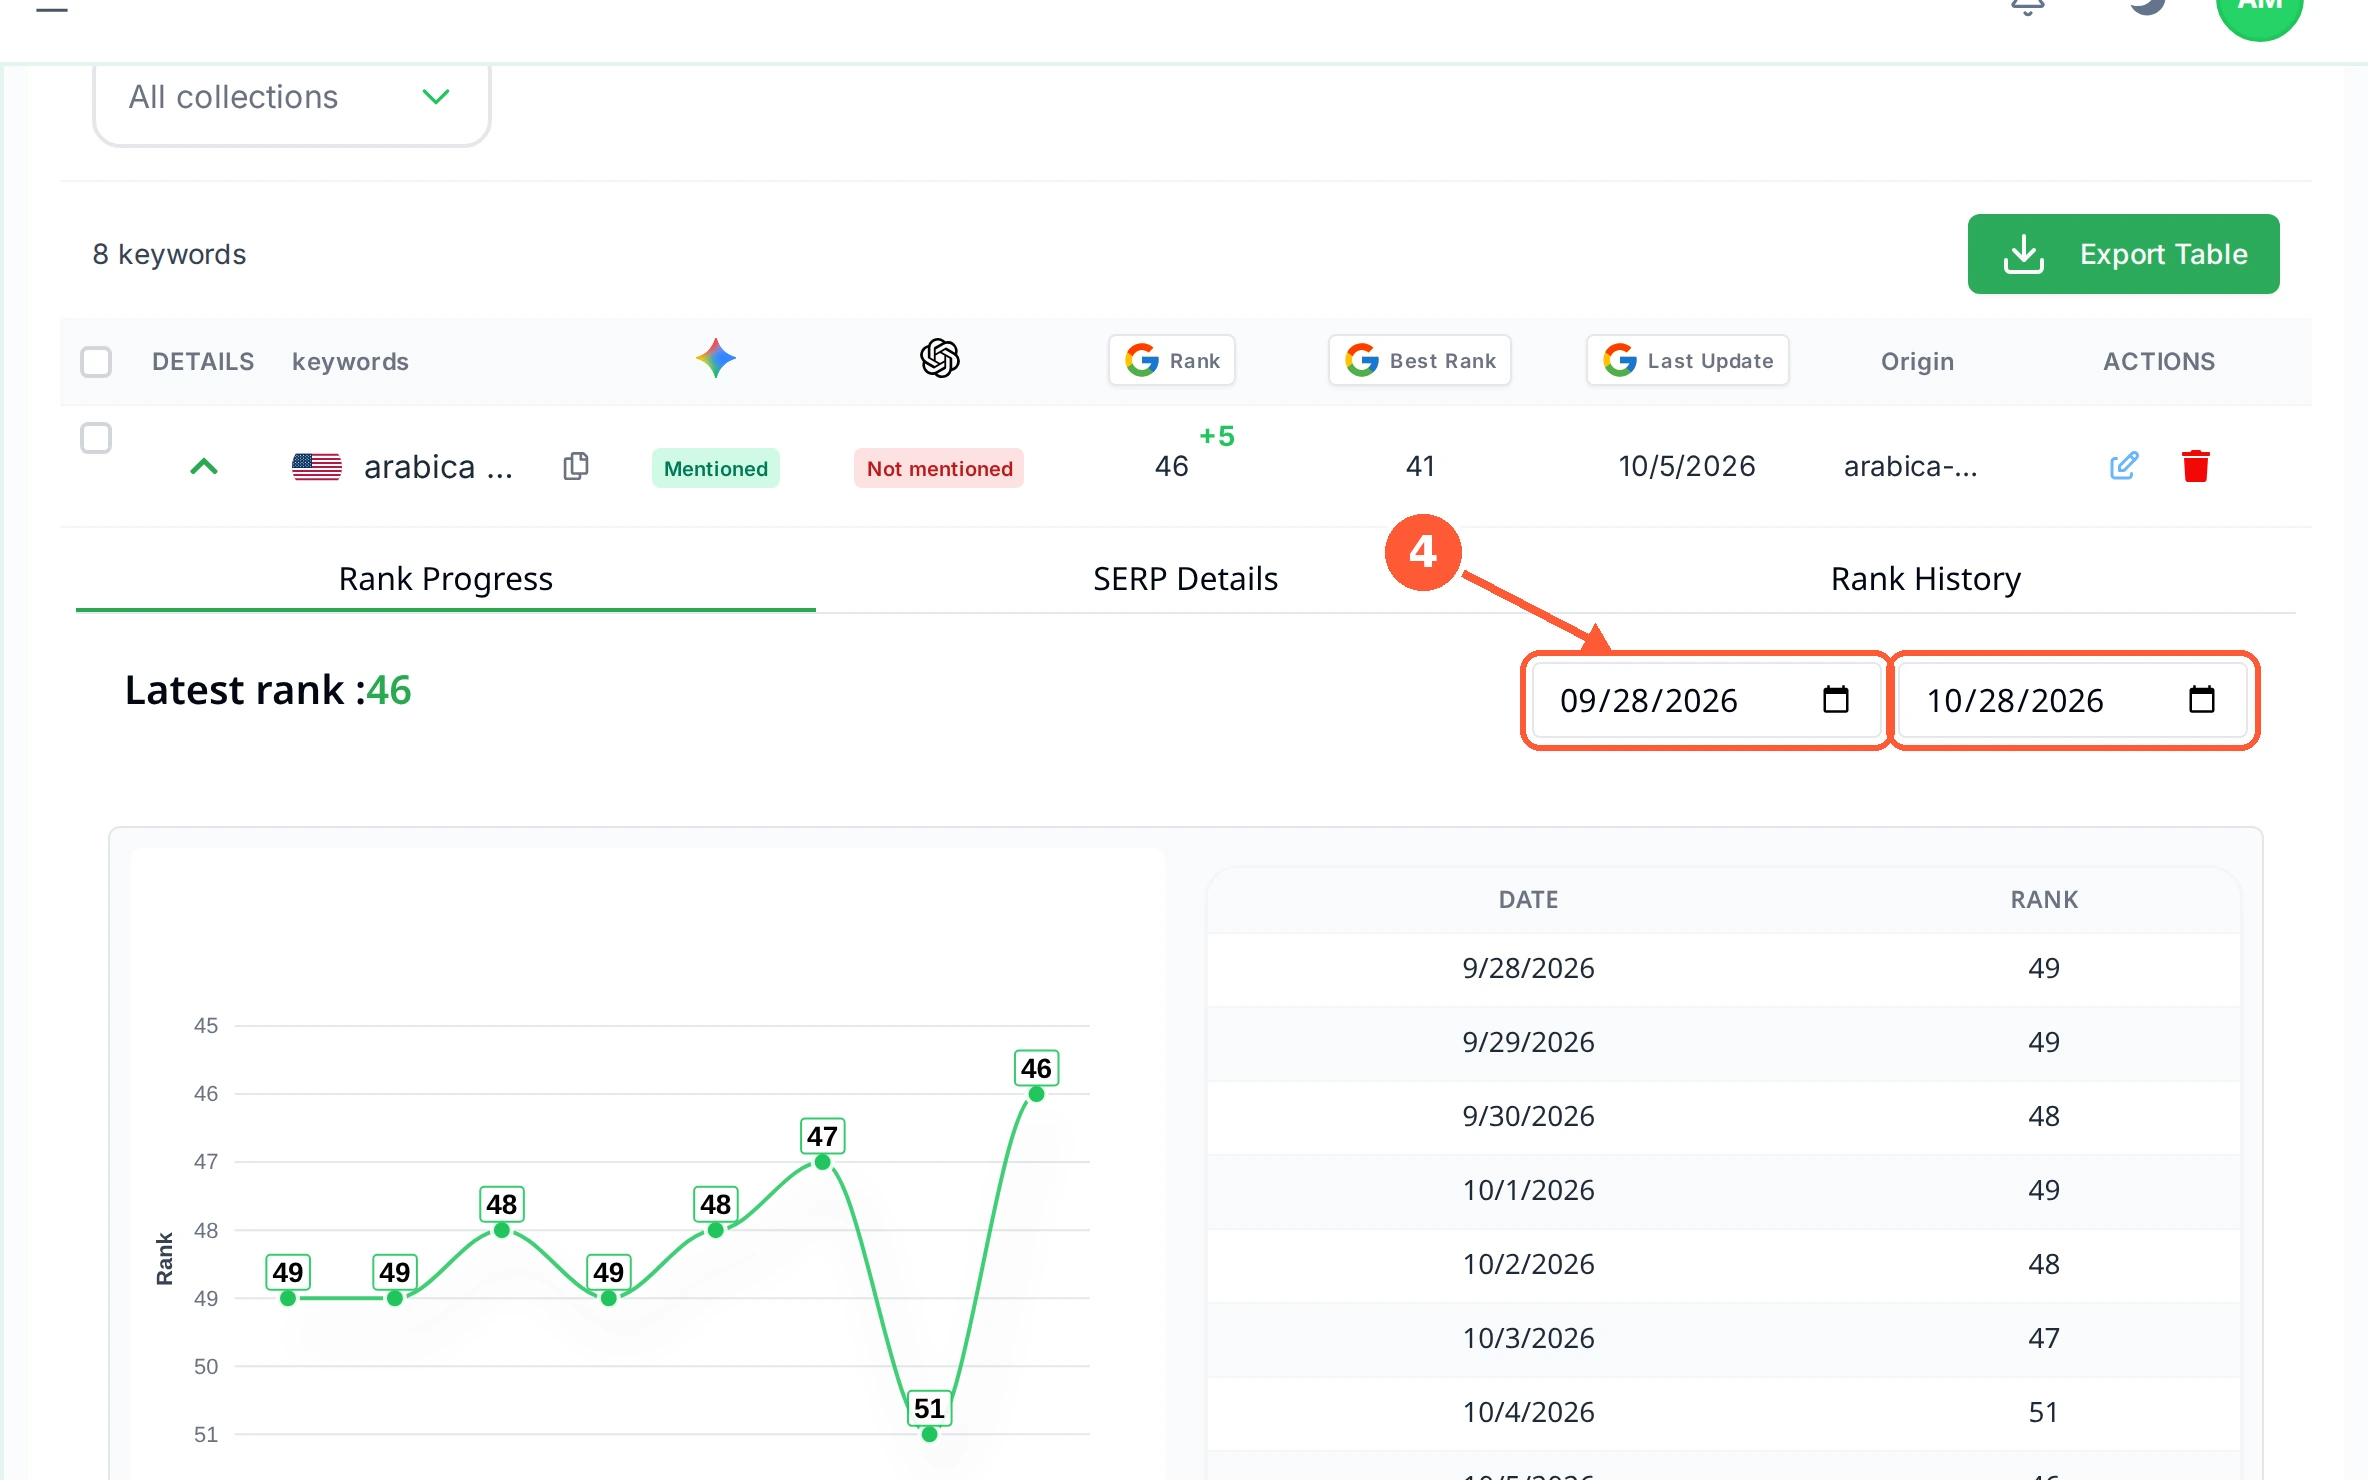Click the keywords column header
2368x1480 pixels.
point(350,361)
